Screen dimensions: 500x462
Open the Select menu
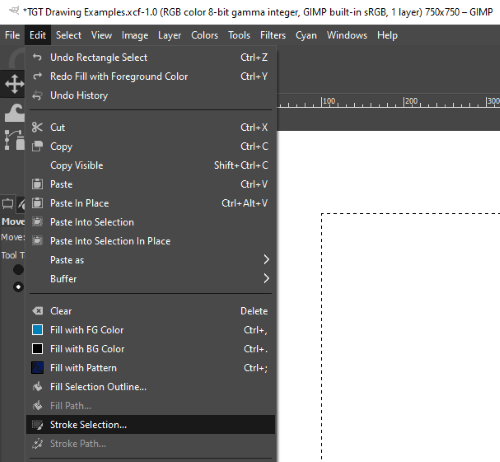(68, 35)
